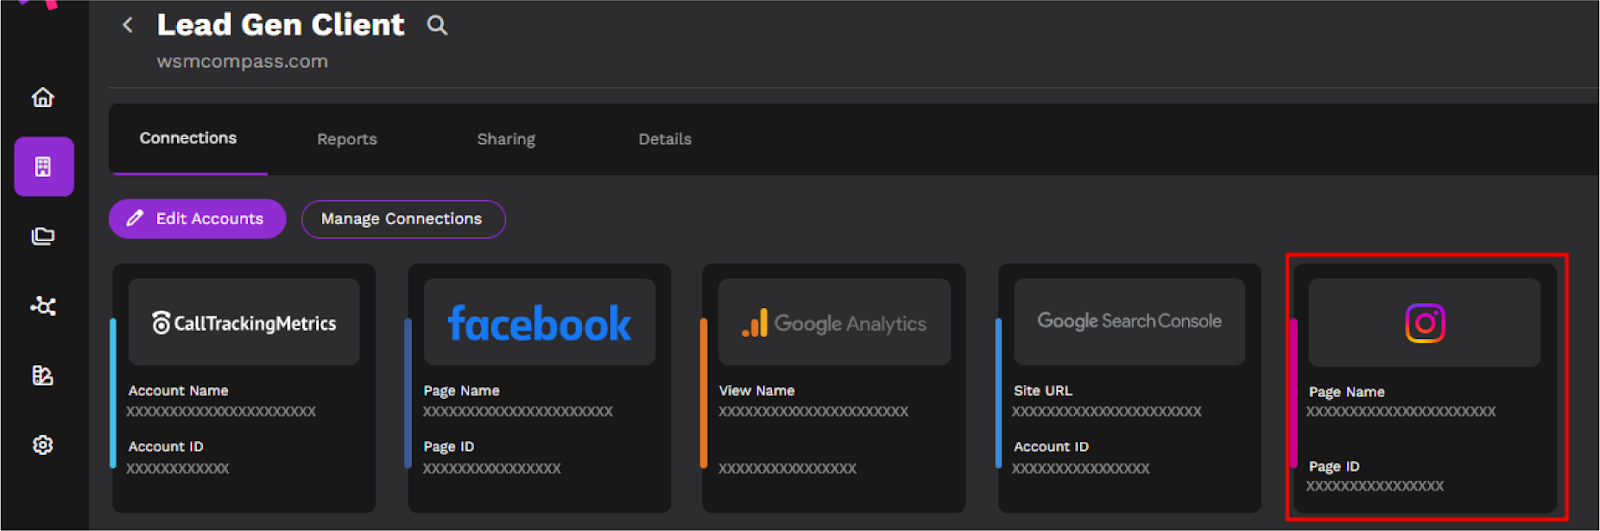This screenshot has height=531, width=1600.
Task: Switch to the Connections tab
Action: pos(188,138)
